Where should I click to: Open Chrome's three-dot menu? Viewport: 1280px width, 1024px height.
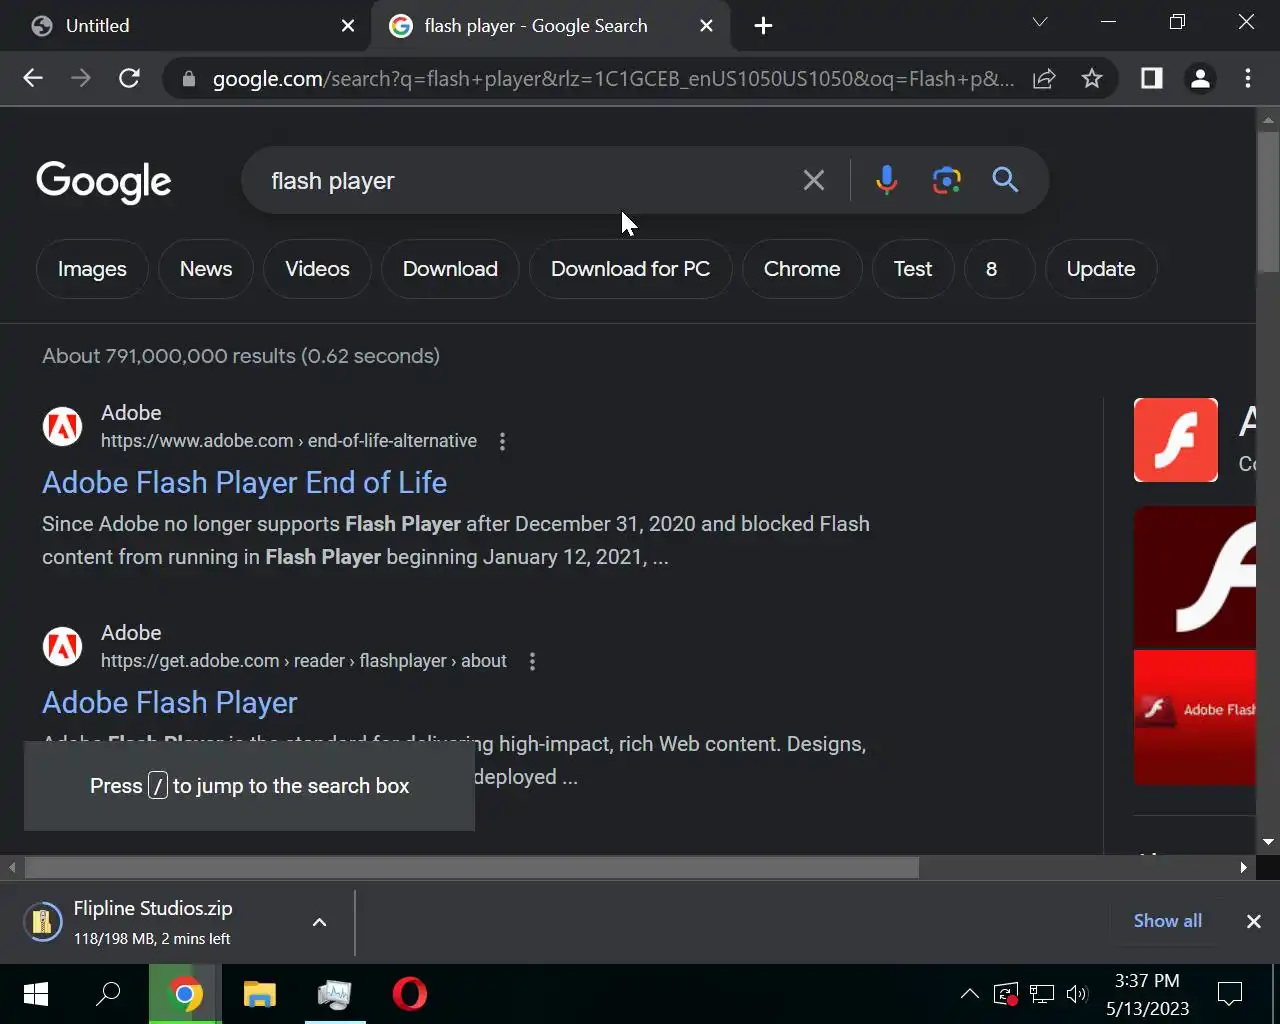point(1248,78)
